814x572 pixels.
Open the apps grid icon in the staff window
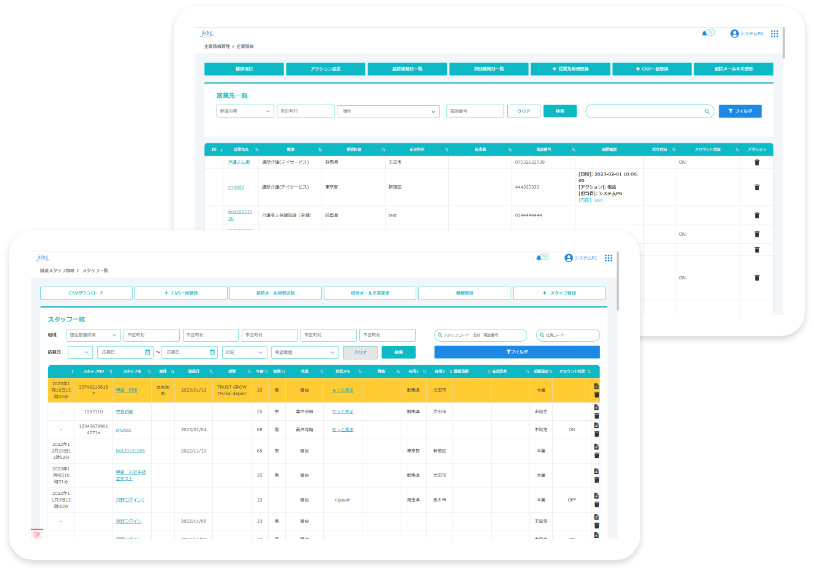pyautogui.click(x=606, y=257)
